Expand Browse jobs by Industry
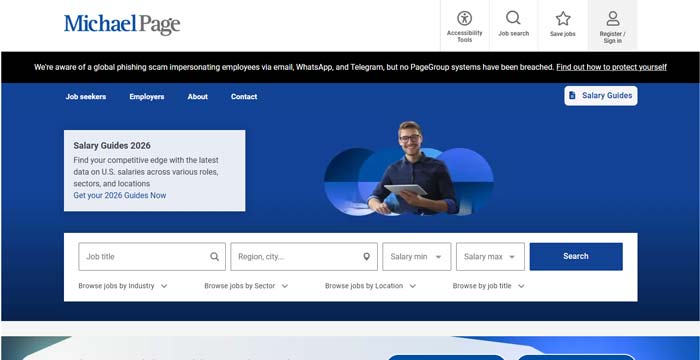The image size is (700, 360). [123, 286]
